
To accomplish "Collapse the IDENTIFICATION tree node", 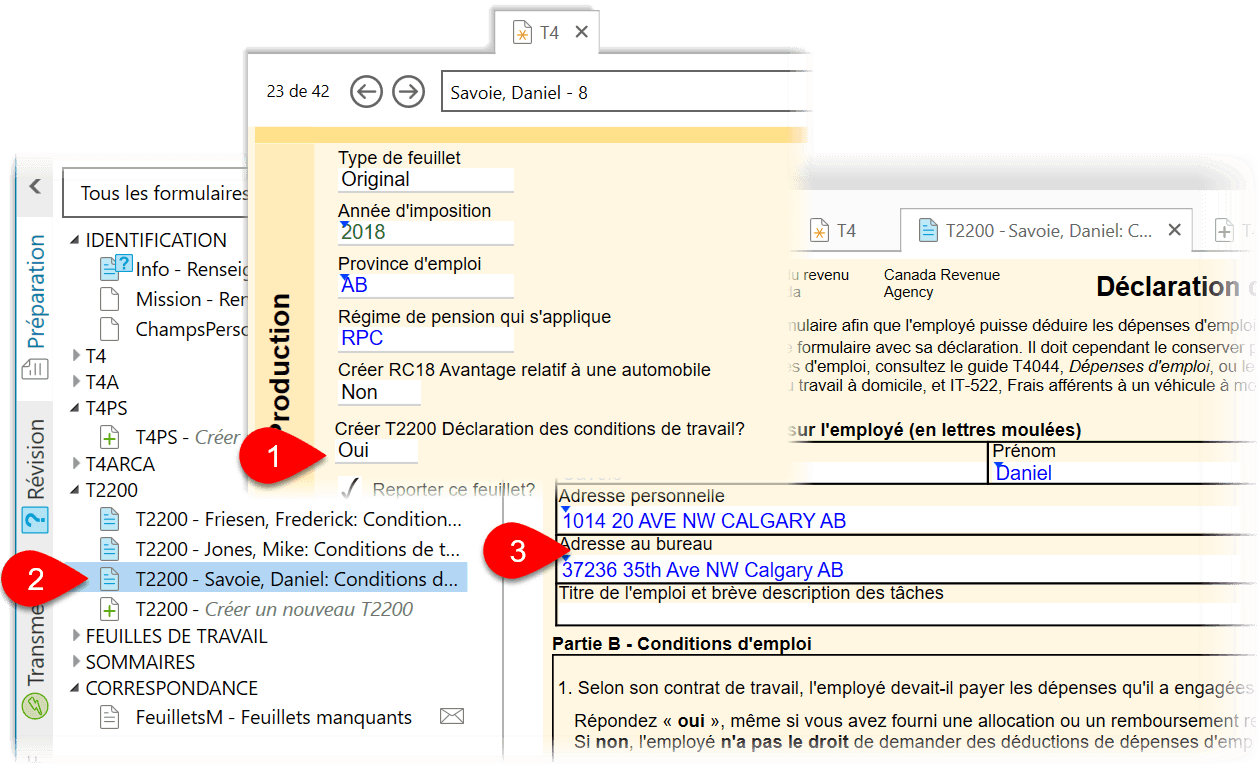I will 74,240.
